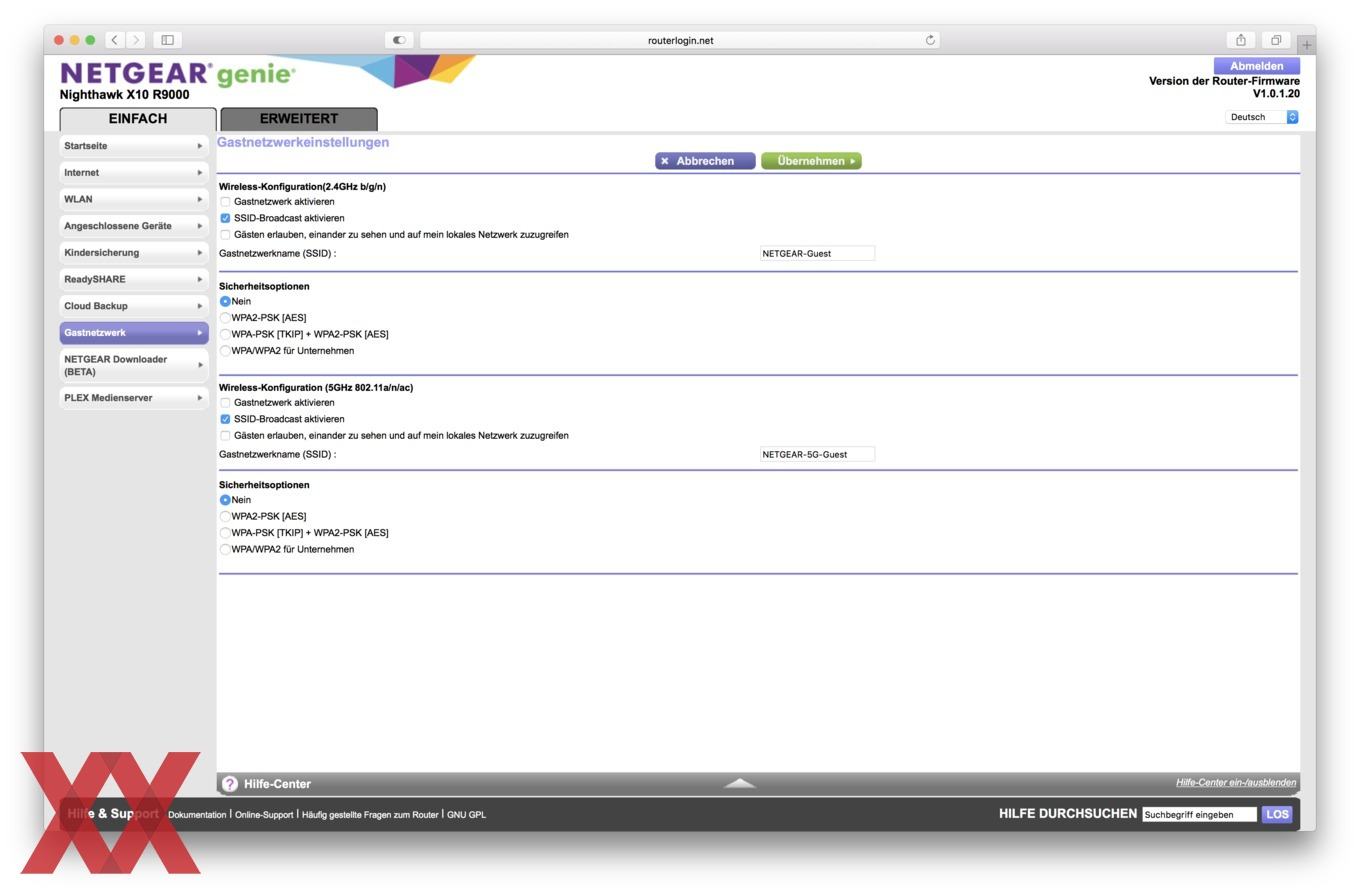Click the V1.0.1.20 firmware version text

pos(1276,94)
